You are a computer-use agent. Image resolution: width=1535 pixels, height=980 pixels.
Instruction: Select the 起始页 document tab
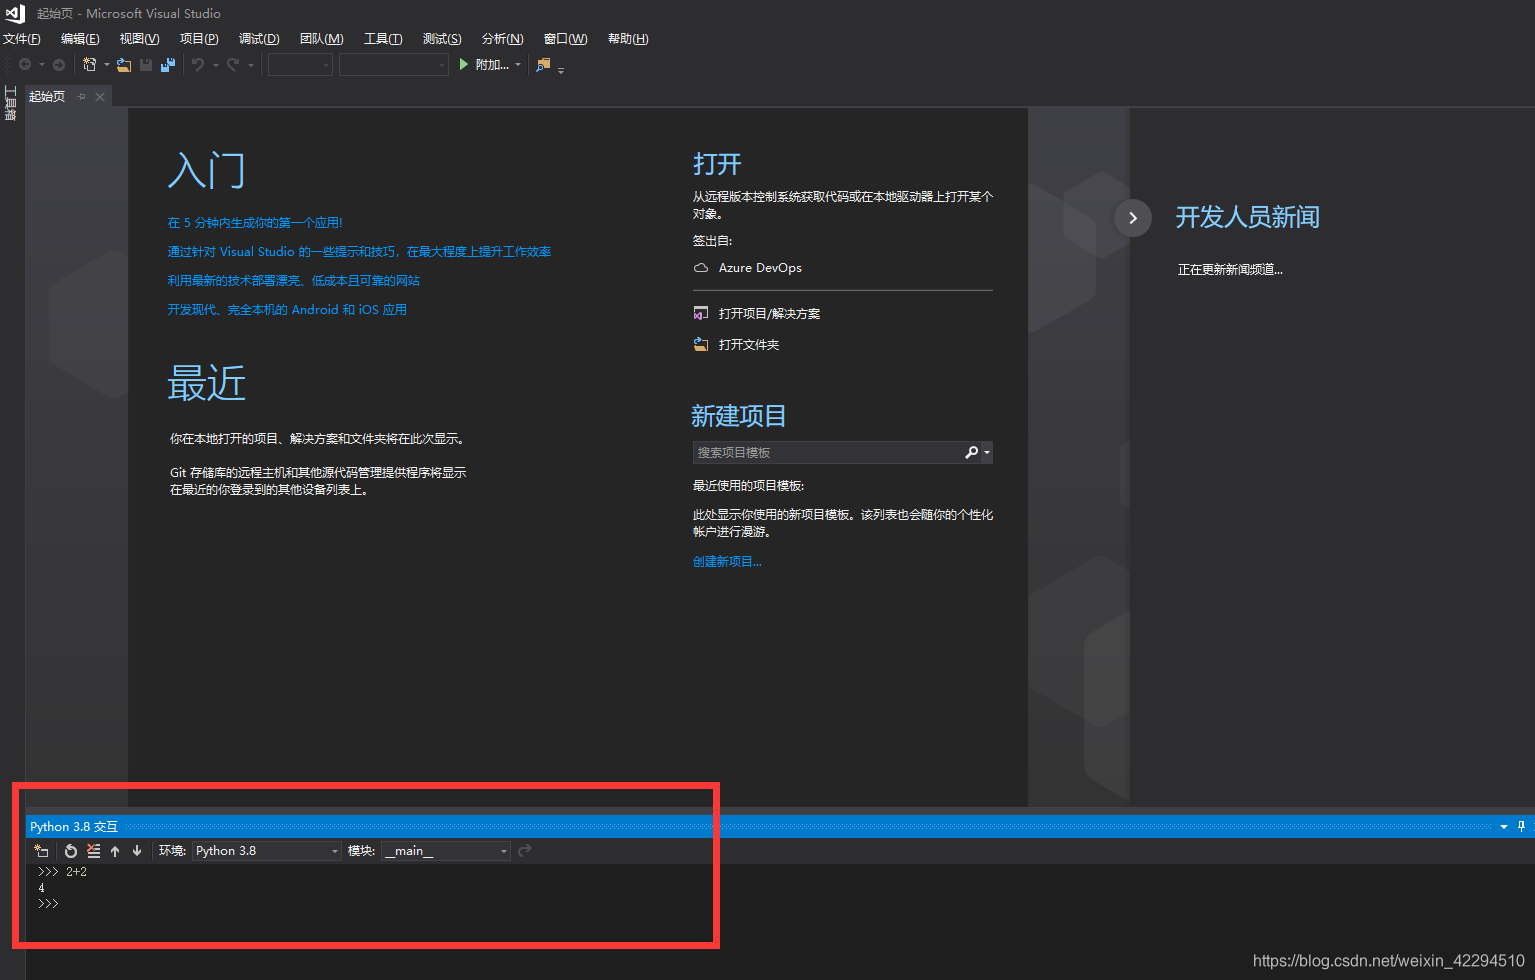[x=47, y=97]
